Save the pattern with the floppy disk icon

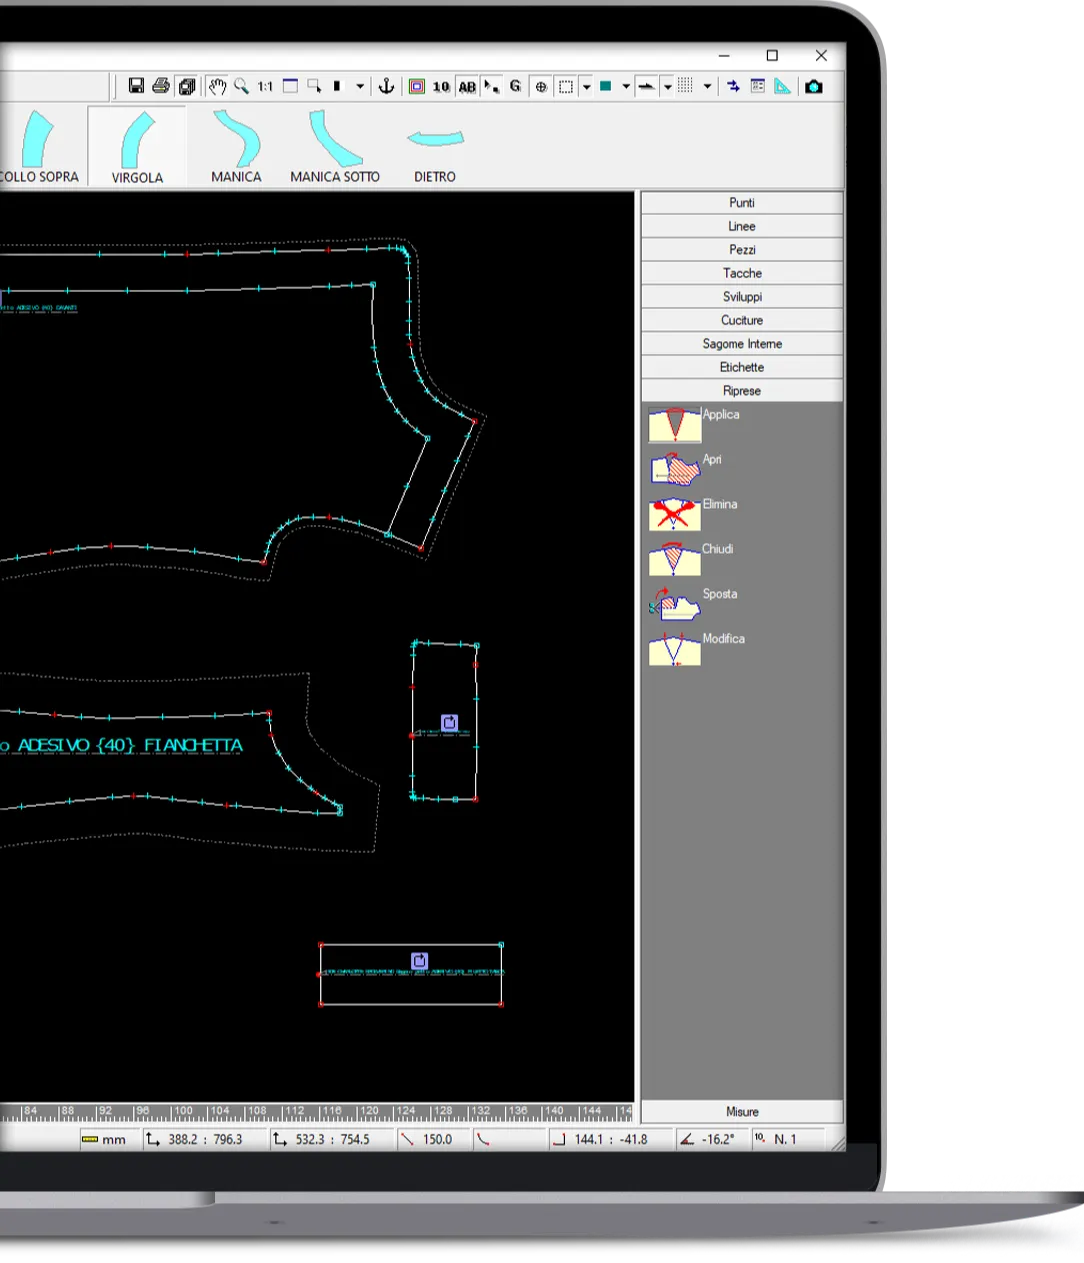coord(136,86)
